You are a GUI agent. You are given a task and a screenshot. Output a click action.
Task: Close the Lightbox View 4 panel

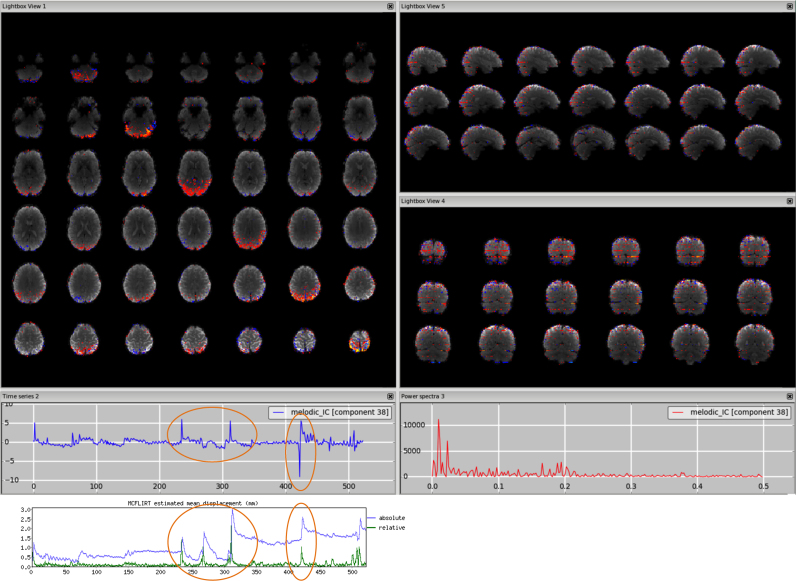[x=789, y=201]
